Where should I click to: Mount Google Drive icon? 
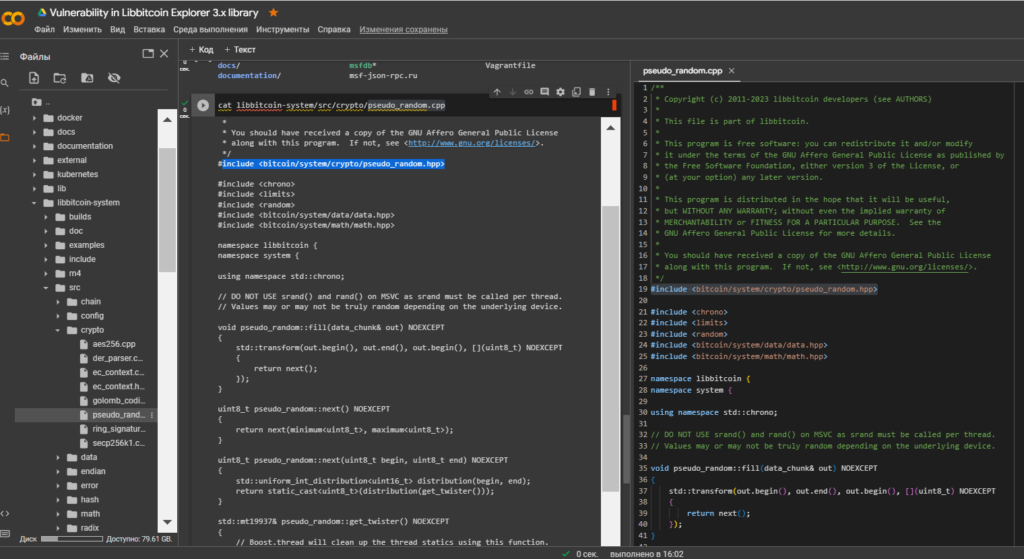point(87,78)
